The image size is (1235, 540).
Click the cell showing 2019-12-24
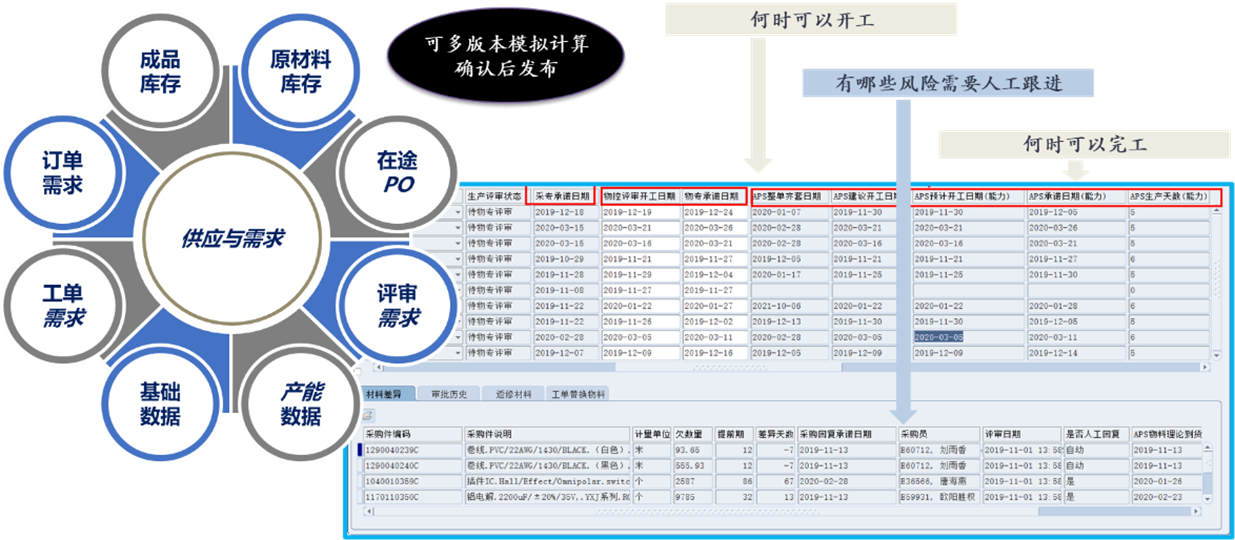714,212
